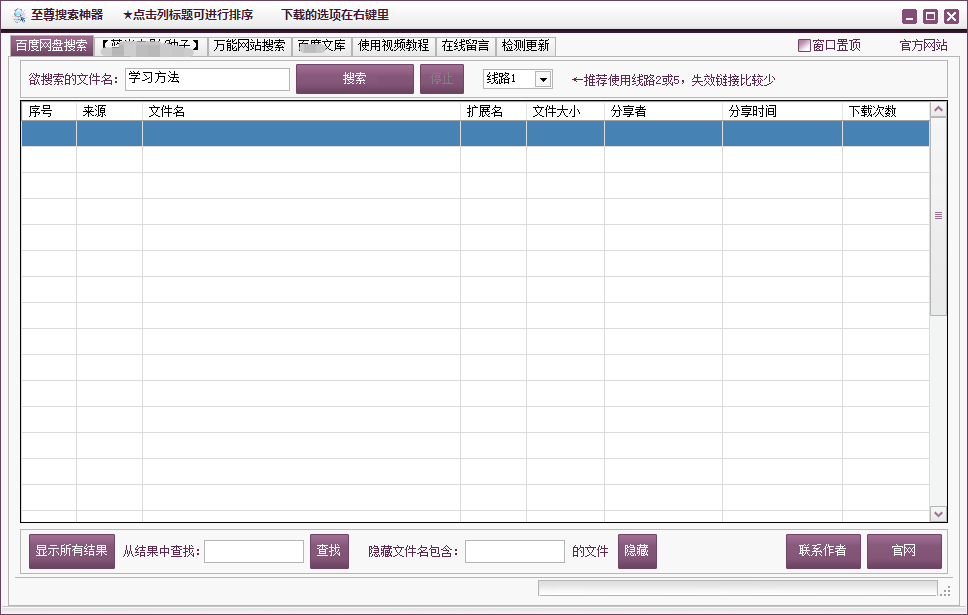Screen dimensions: 968x615
Task: Open the 种子 tab in brackets
Action: [151, 46]
